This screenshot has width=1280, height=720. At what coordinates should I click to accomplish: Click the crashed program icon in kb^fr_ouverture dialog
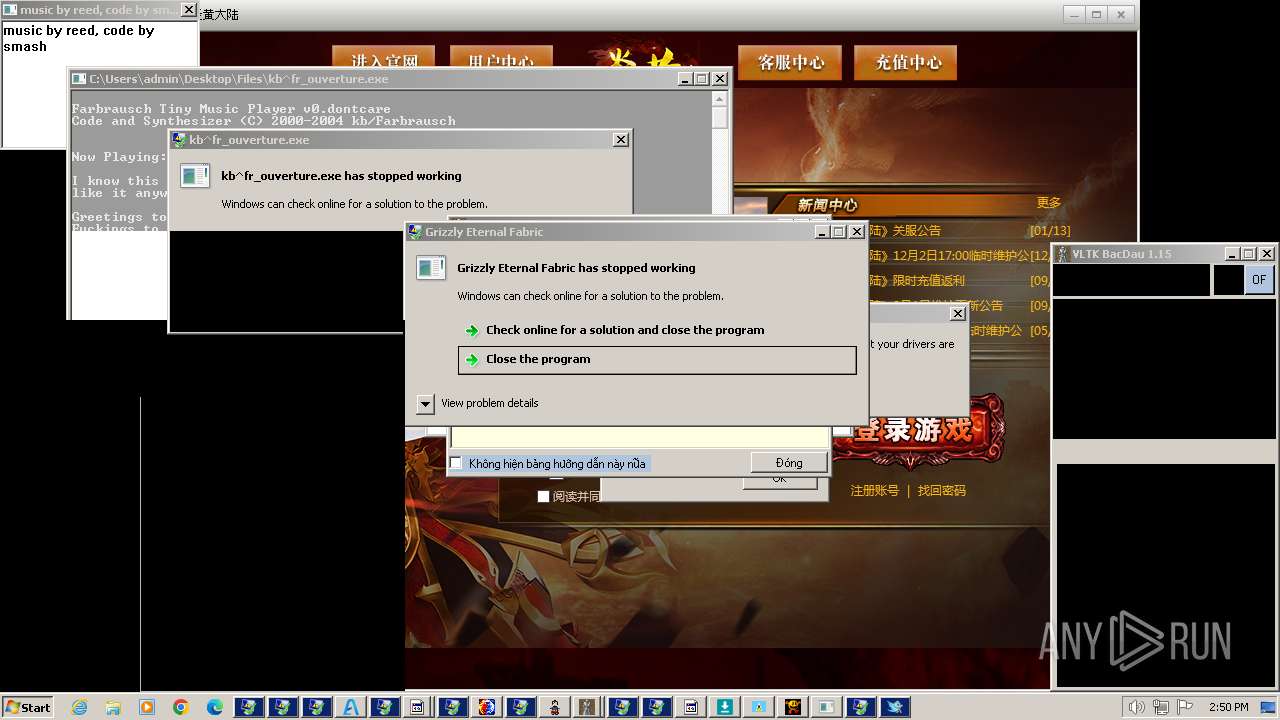194,176
